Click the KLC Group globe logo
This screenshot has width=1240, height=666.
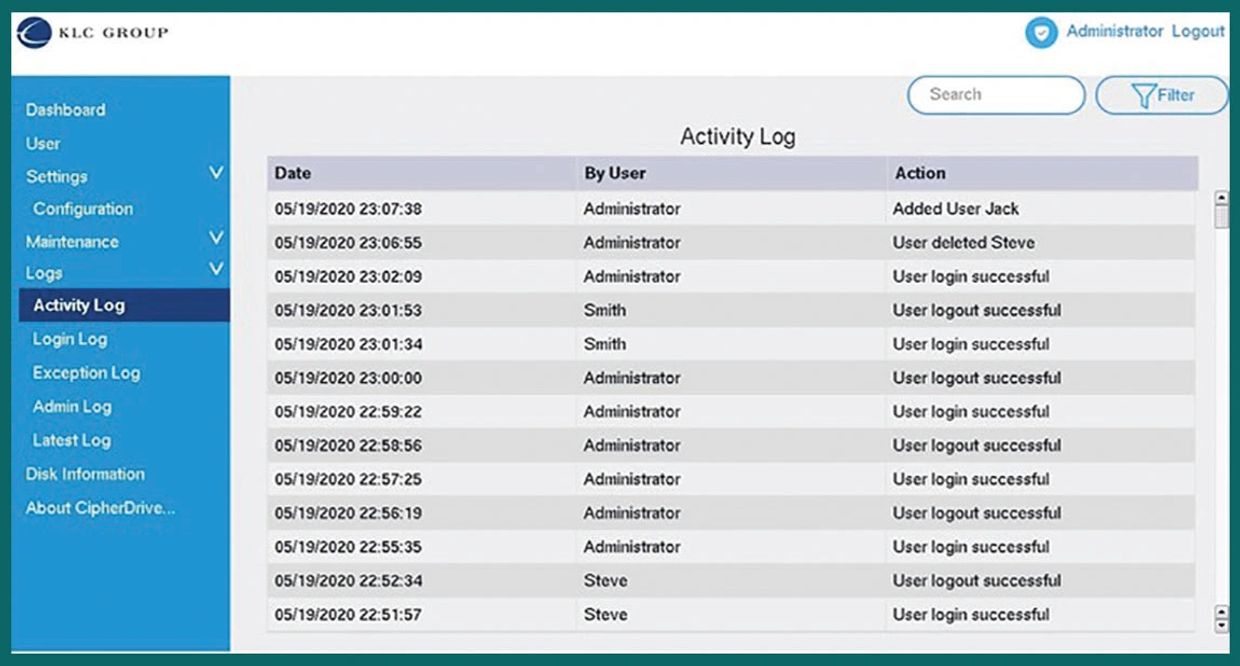[x=36, y=33]
